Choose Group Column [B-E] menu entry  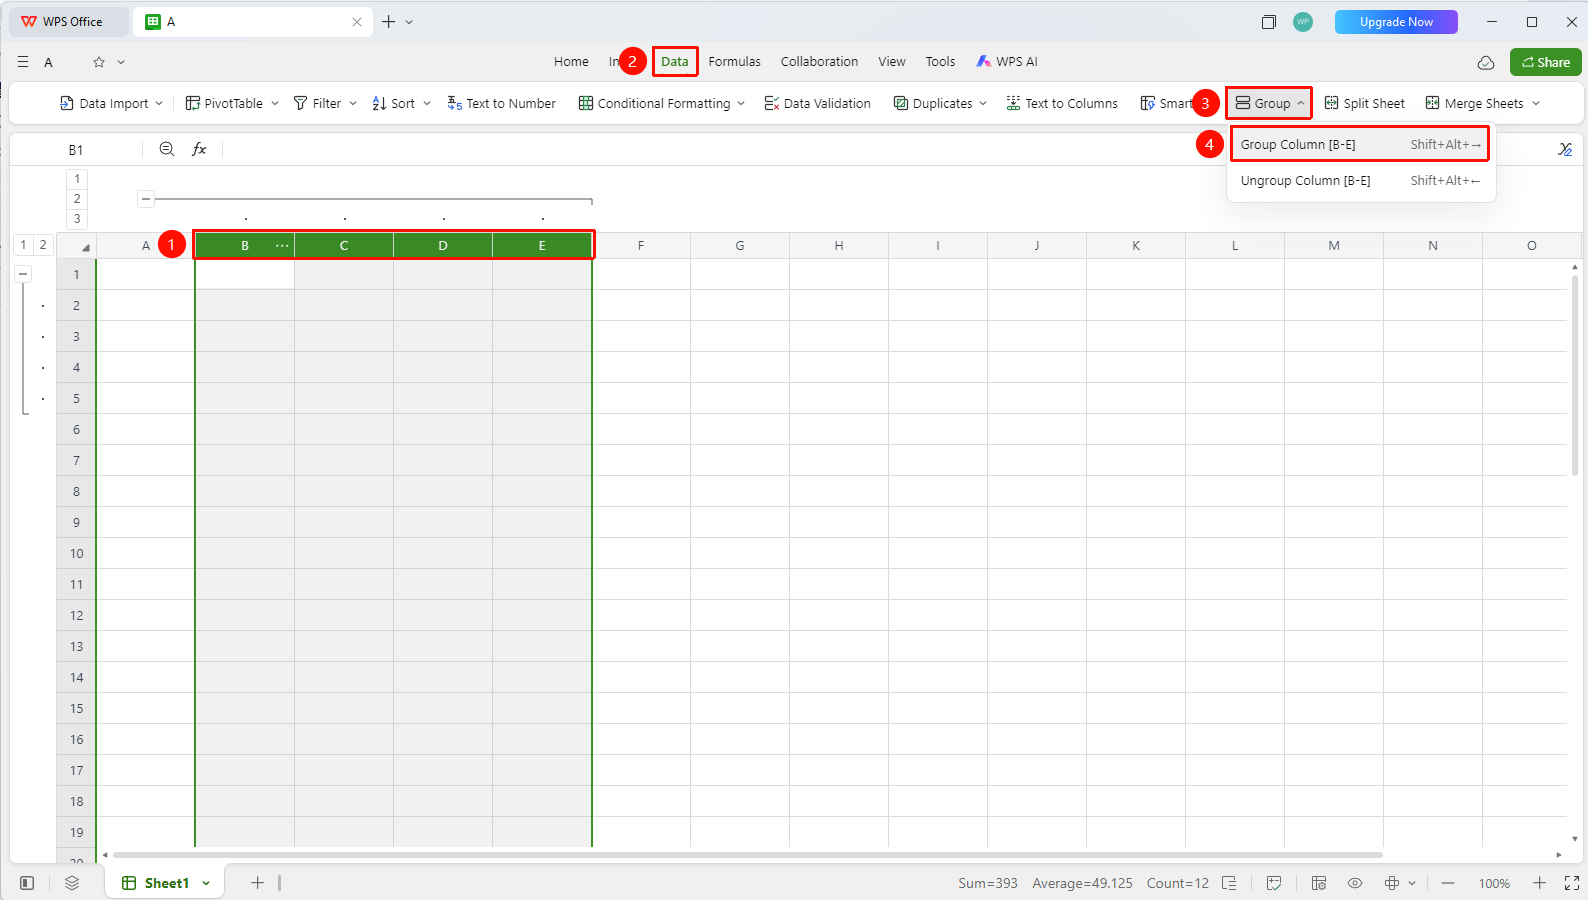coord(1360,145)
